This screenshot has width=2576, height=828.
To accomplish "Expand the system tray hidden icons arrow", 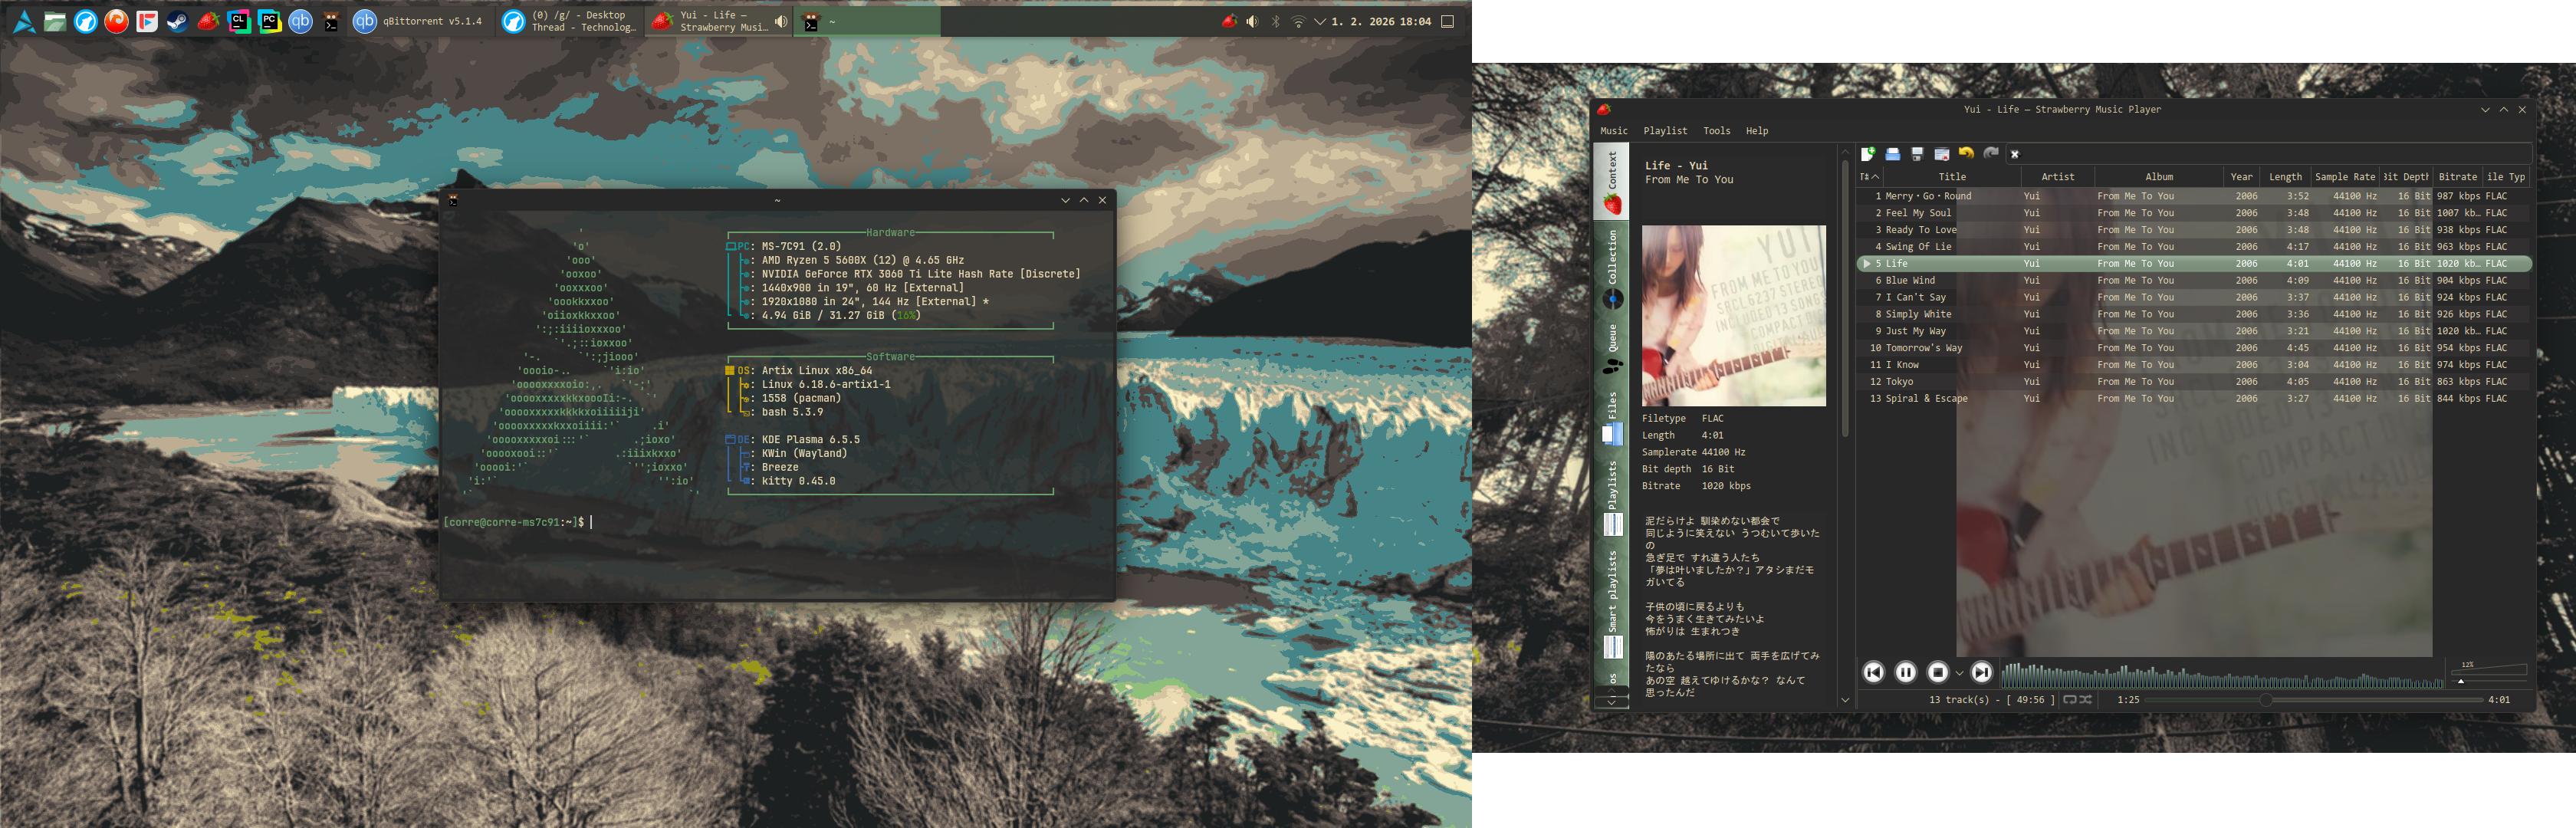I will click(x=1320, y=22).
